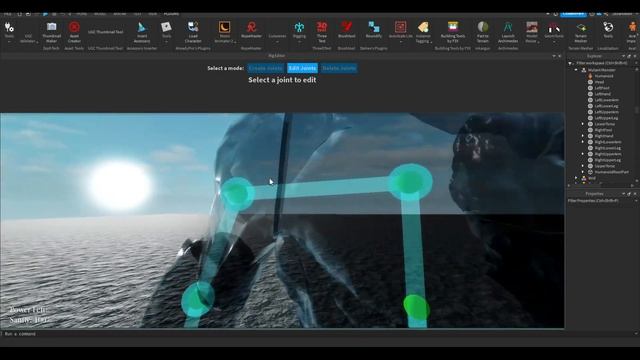Open the Terrain Mesher plugin

(580, 32)
